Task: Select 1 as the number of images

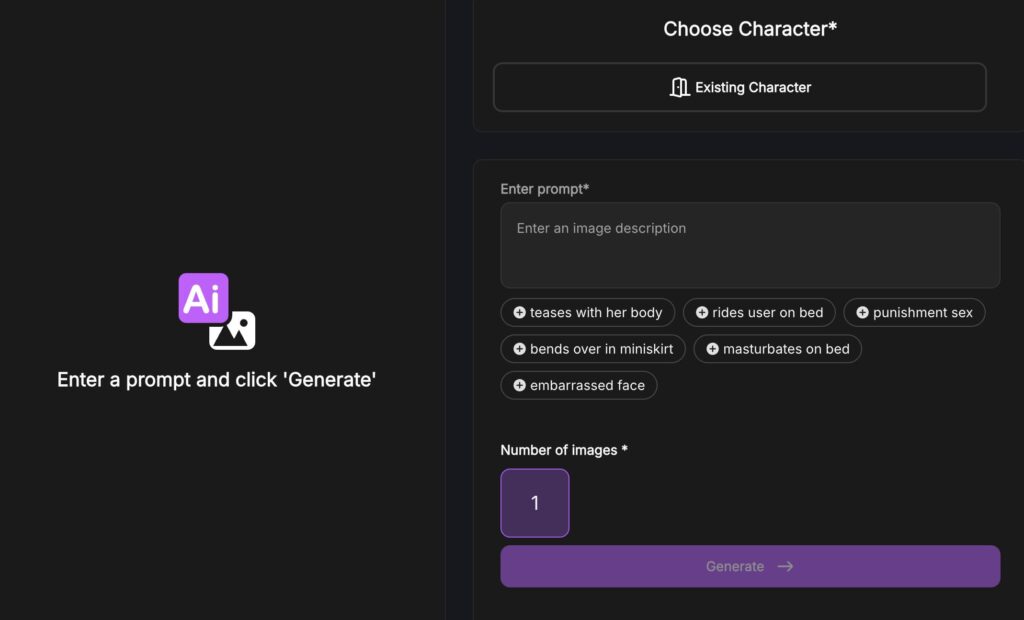Action: click(x=535, y=503)
